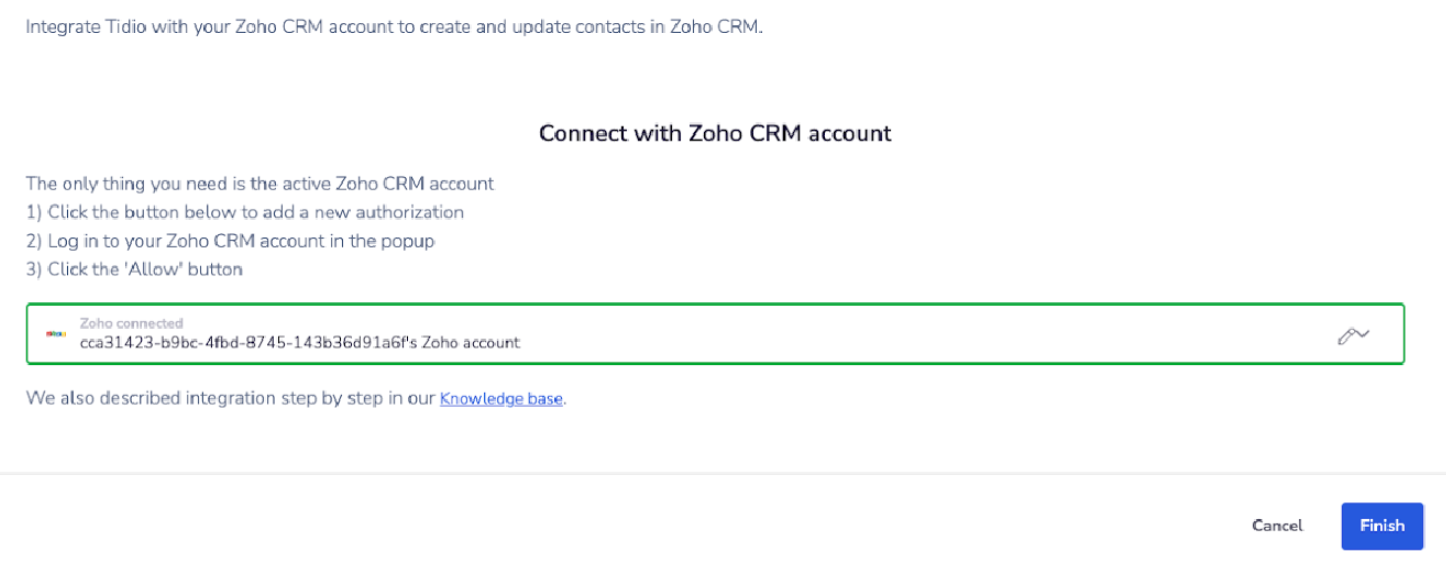This screenshot has width=1446, height=574.
Task: Click the green border of the connected field
Action: 715,305
